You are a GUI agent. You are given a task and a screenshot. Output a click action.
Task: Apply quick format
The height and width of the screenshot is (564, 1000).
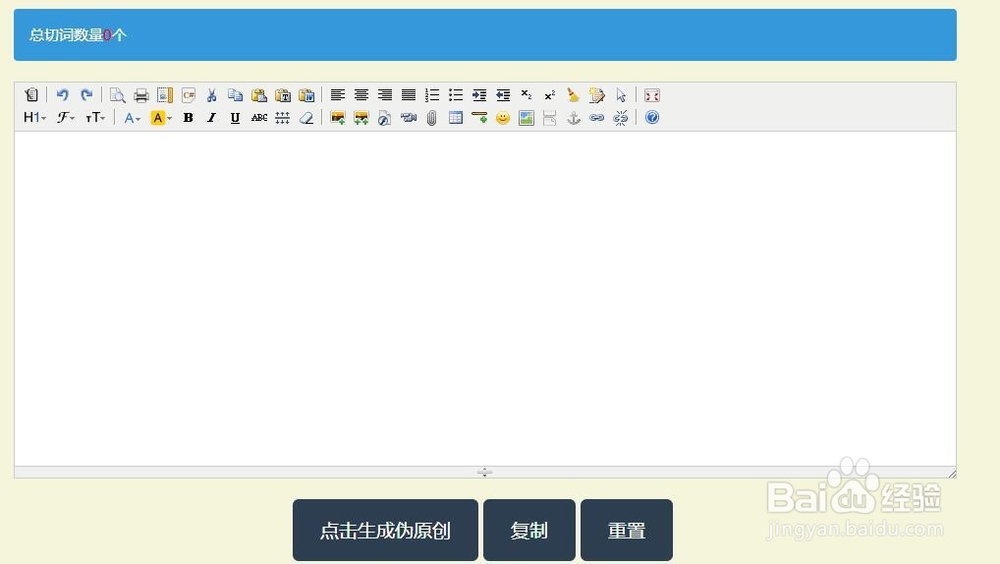click(x=597, y=95)
